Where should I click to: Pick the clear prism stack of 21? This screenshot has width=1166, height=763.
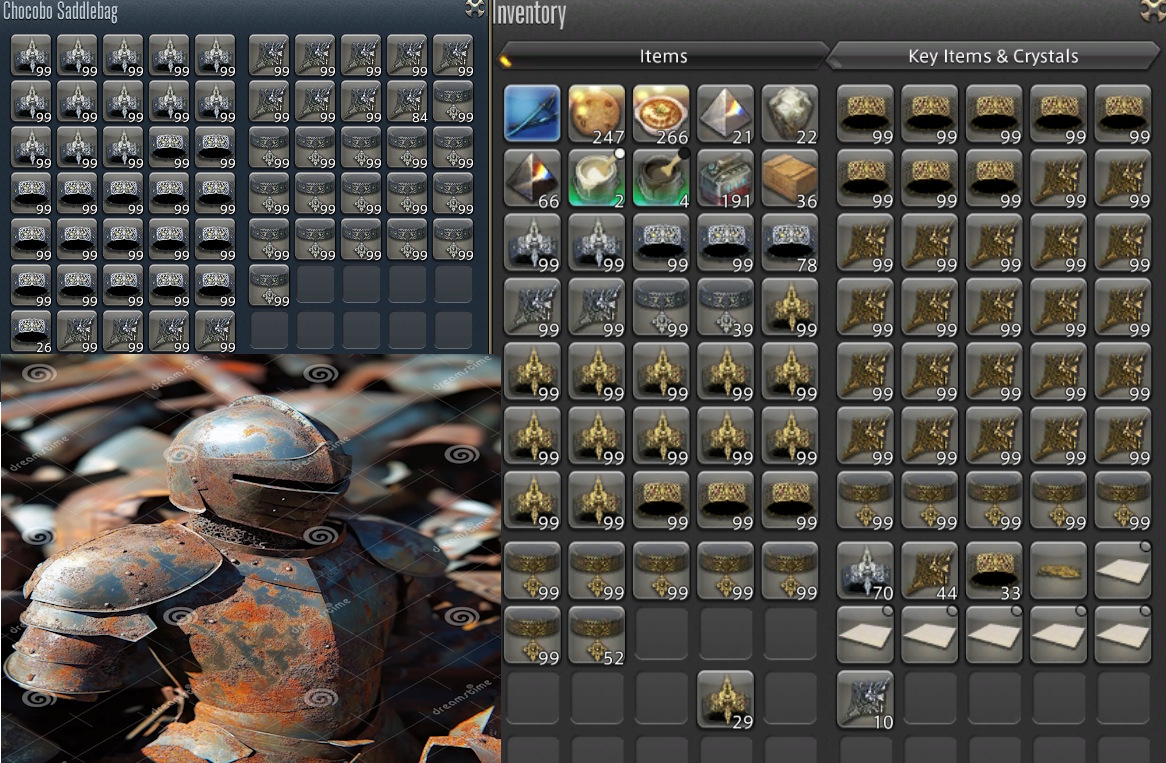(726, 113)
